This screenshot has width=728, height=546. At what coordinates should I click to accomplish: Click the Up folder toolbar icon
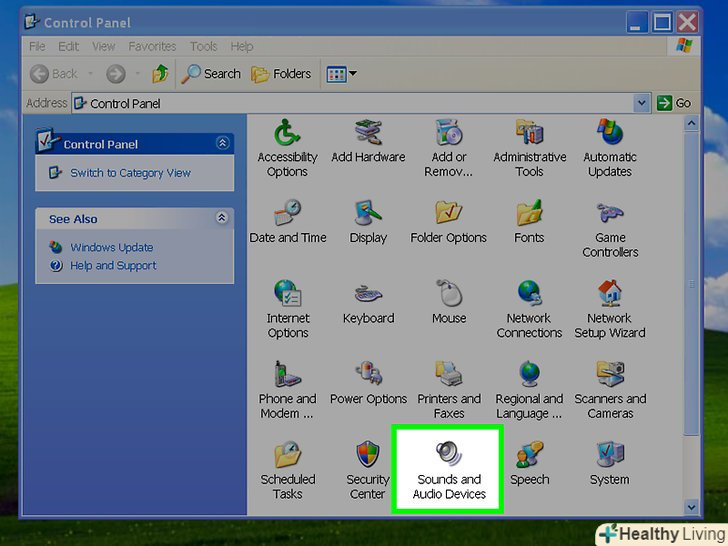point(161,73)
